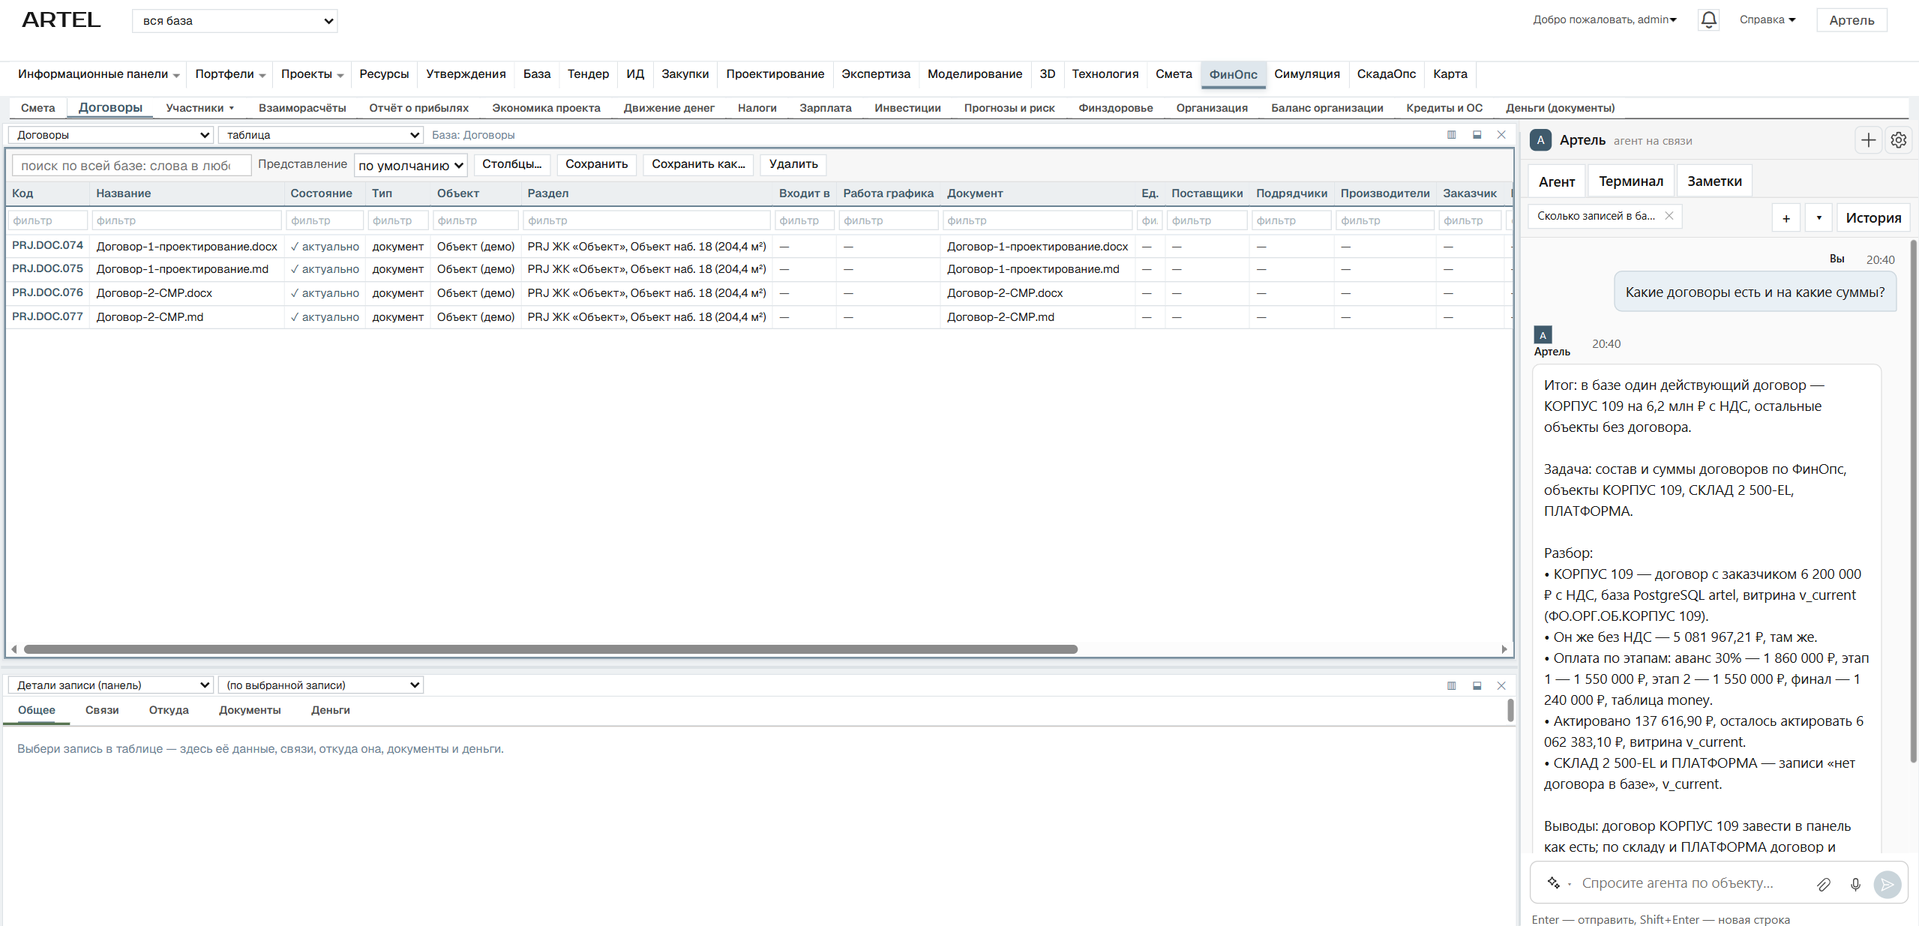Screen dimensions: 1919x926
Task: Open the 'таблица' view mode dropdown
Action: tap(321, 135)
